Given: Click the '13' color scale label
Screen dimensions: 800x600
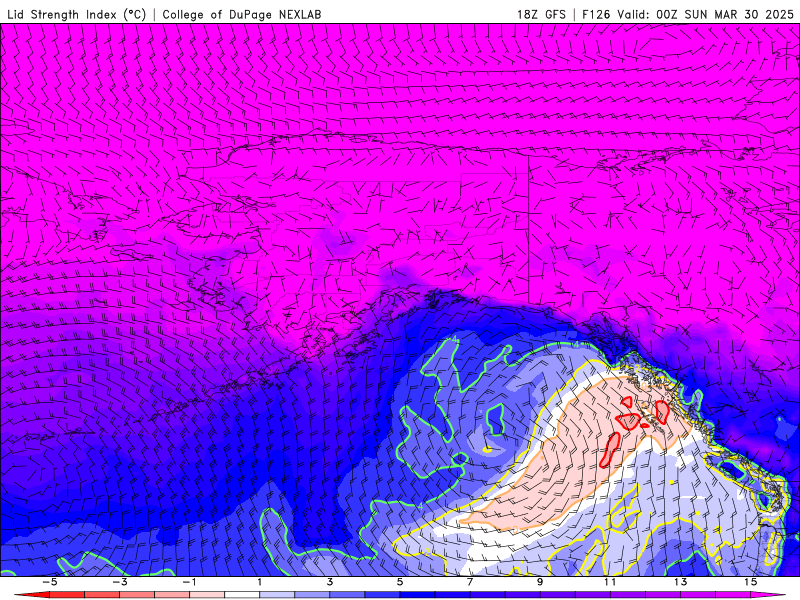Looking at the screenshot, I should pos(680,582).
